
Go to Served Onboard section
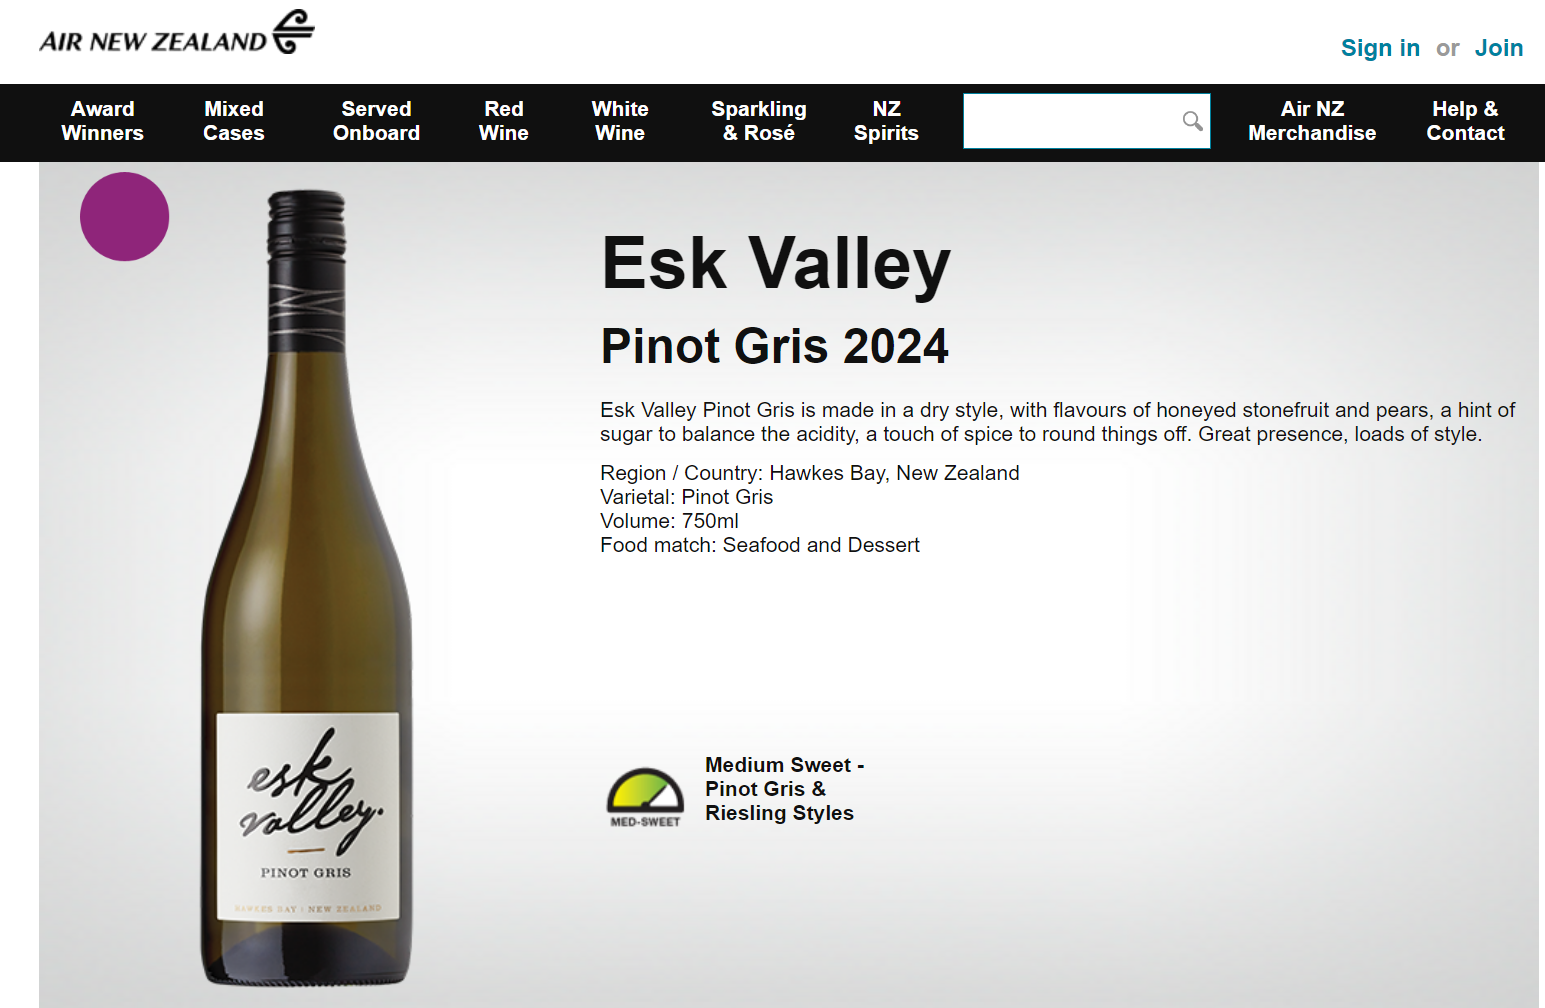(376, 121)
